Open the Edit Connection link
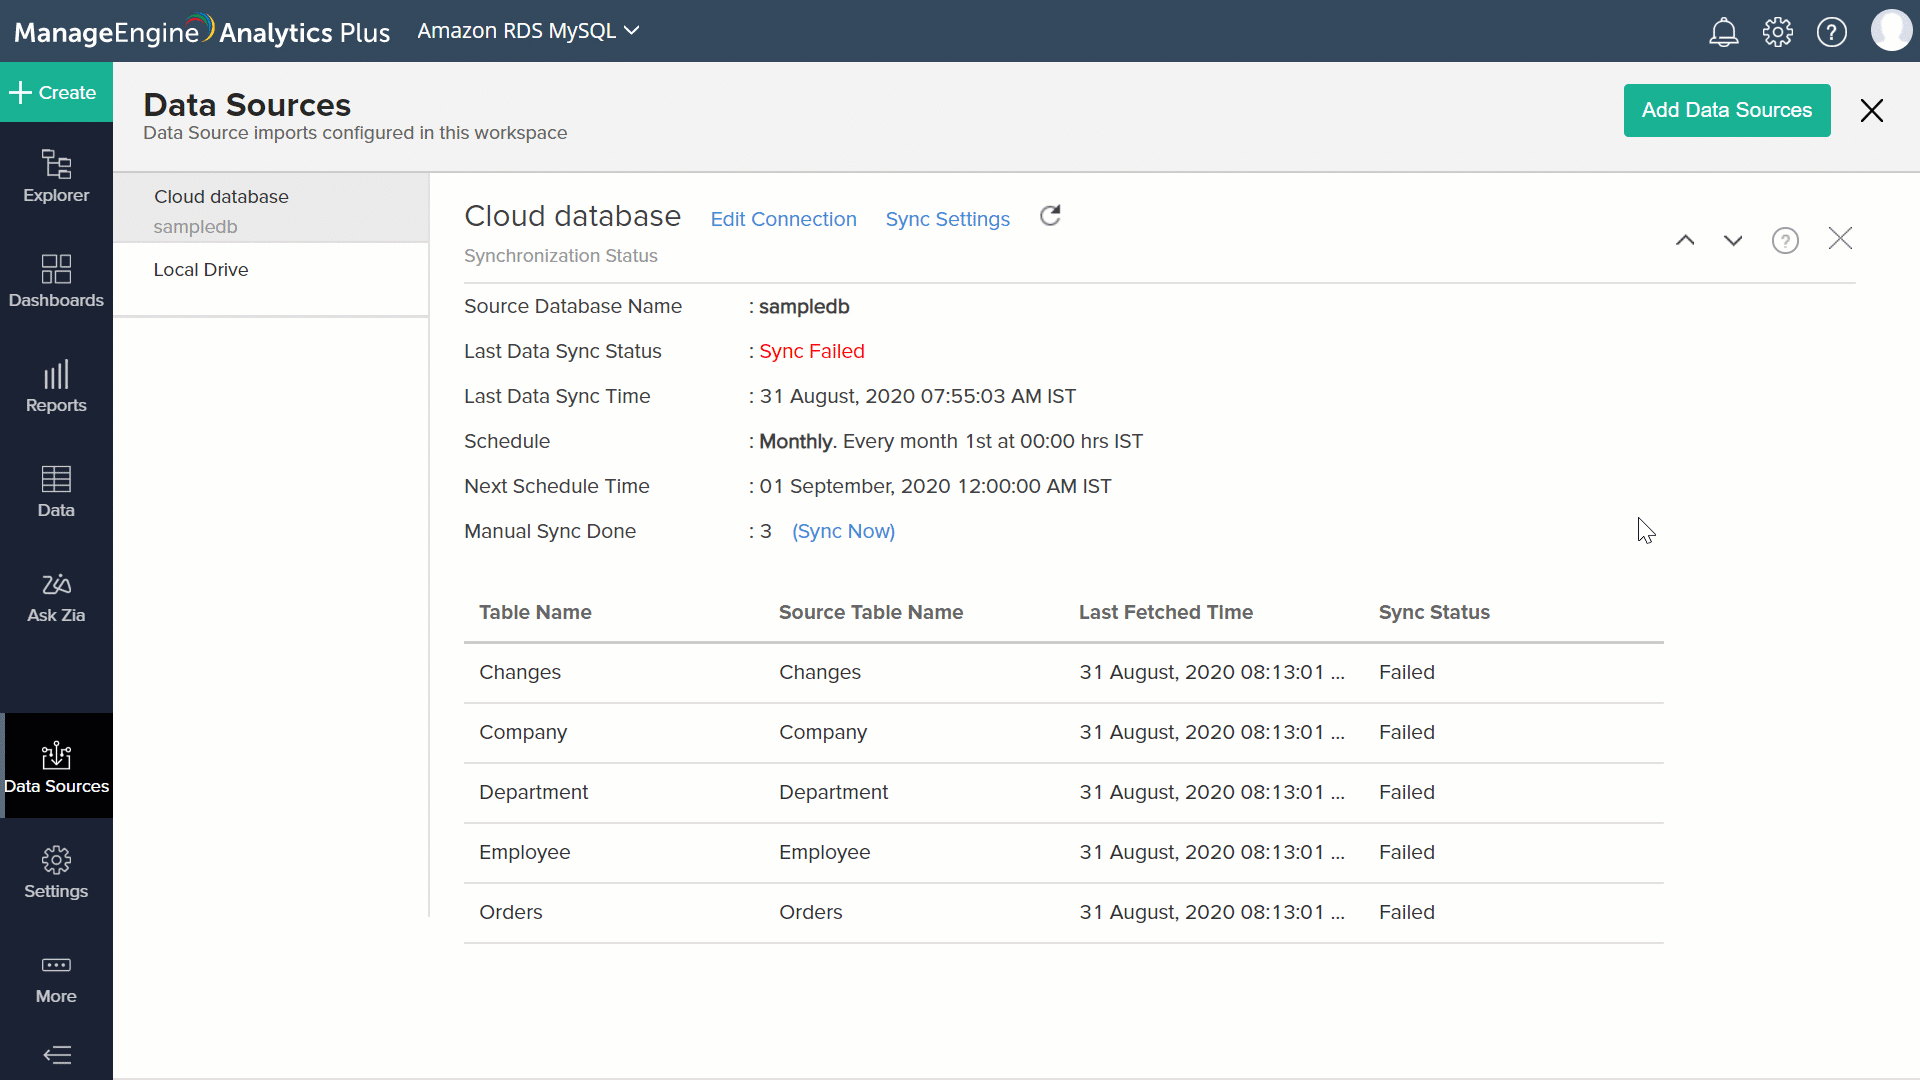This screenshot has height=1080, width=1920. (783, 219)
